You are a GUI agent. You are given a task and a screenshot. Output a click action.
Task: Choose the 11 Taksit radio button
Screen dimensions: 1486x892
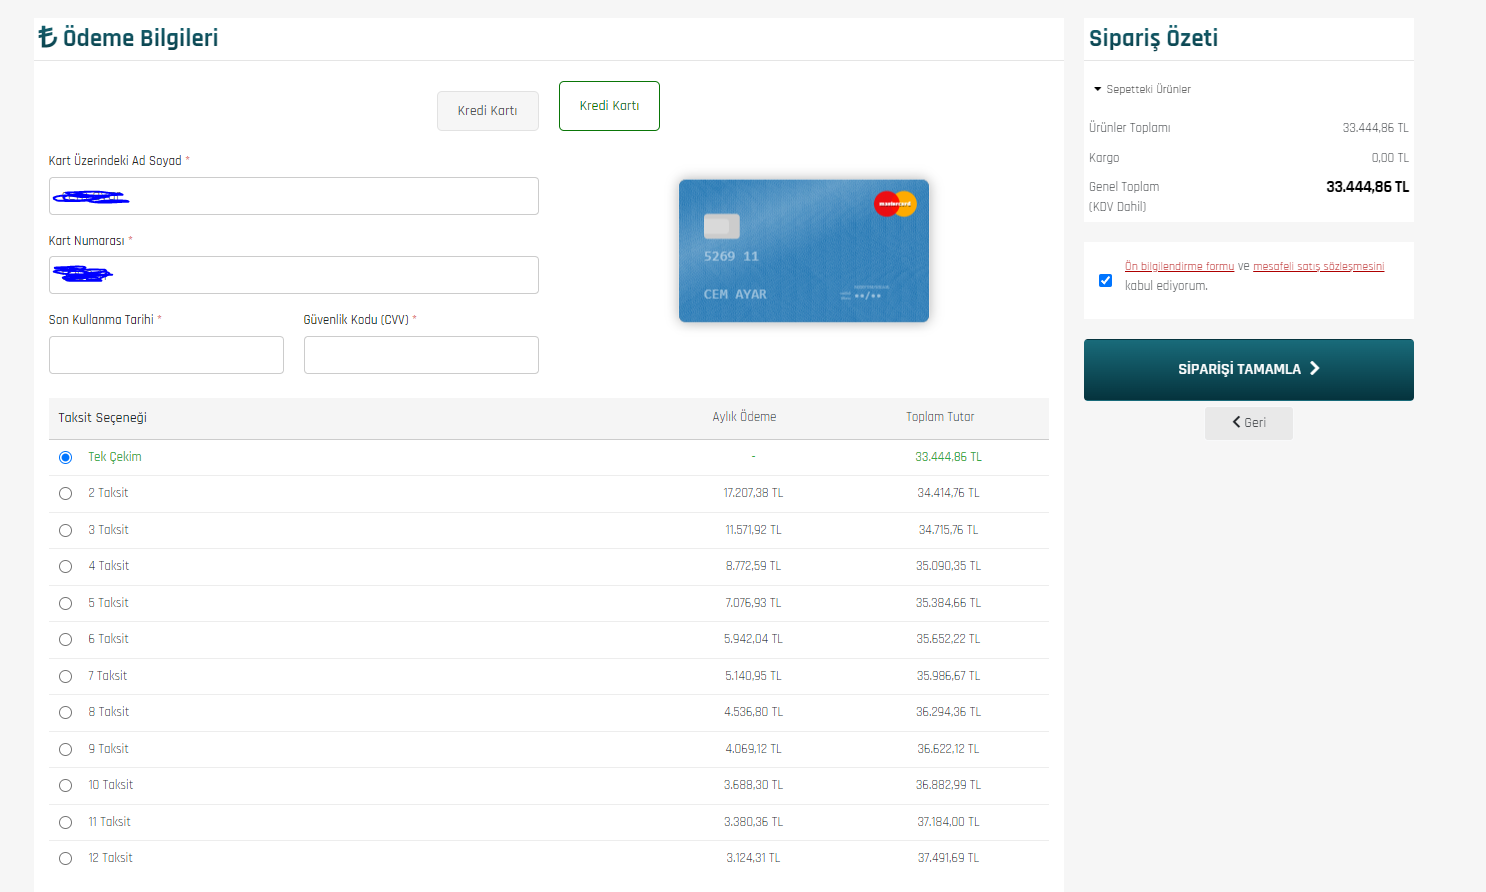pyautogui.click(x=65, y=822)
